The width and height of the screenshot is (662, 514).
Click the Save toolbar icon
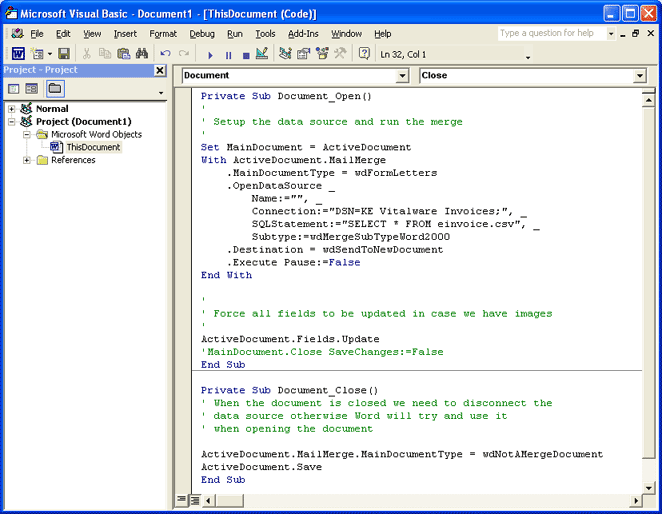pos(64,54)
